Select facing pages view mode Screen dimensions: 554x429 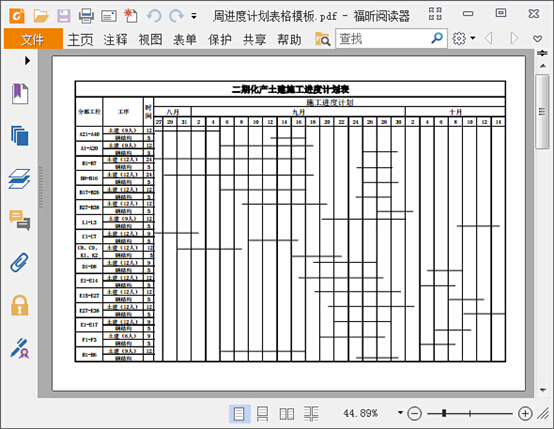287,414
